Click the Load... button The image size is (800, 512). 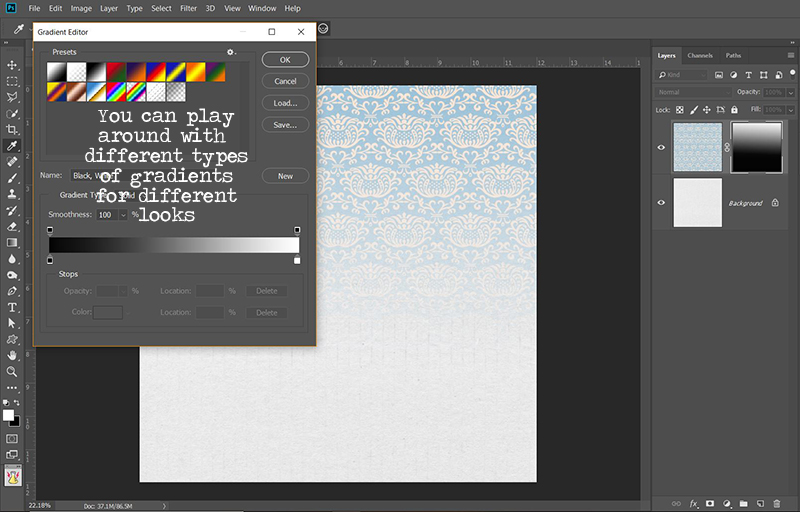(285, 103)
